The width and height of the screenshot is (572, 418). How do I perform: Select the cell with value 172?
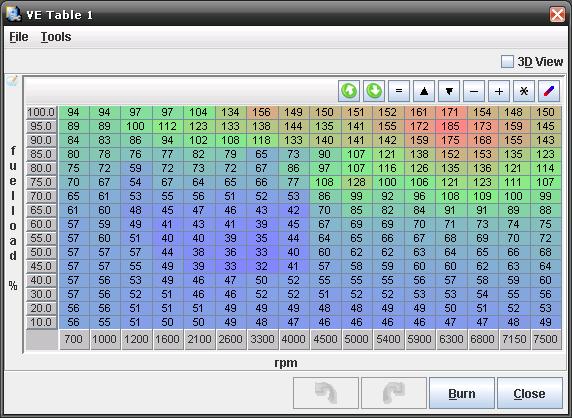419,126
